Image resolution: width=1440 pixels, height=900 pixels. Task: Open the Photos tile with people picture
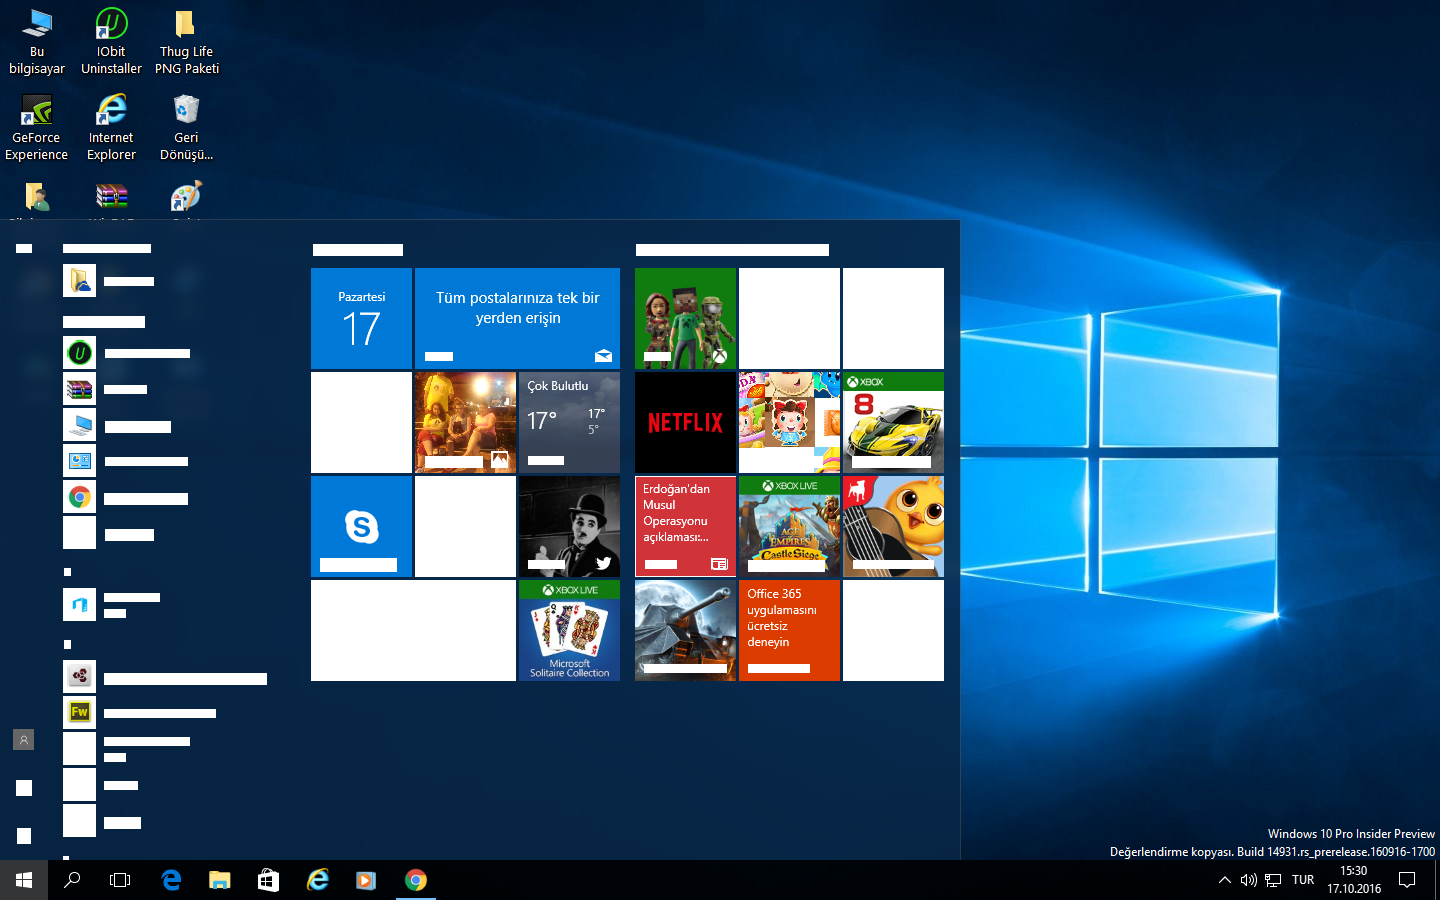[x=465, y=422]
